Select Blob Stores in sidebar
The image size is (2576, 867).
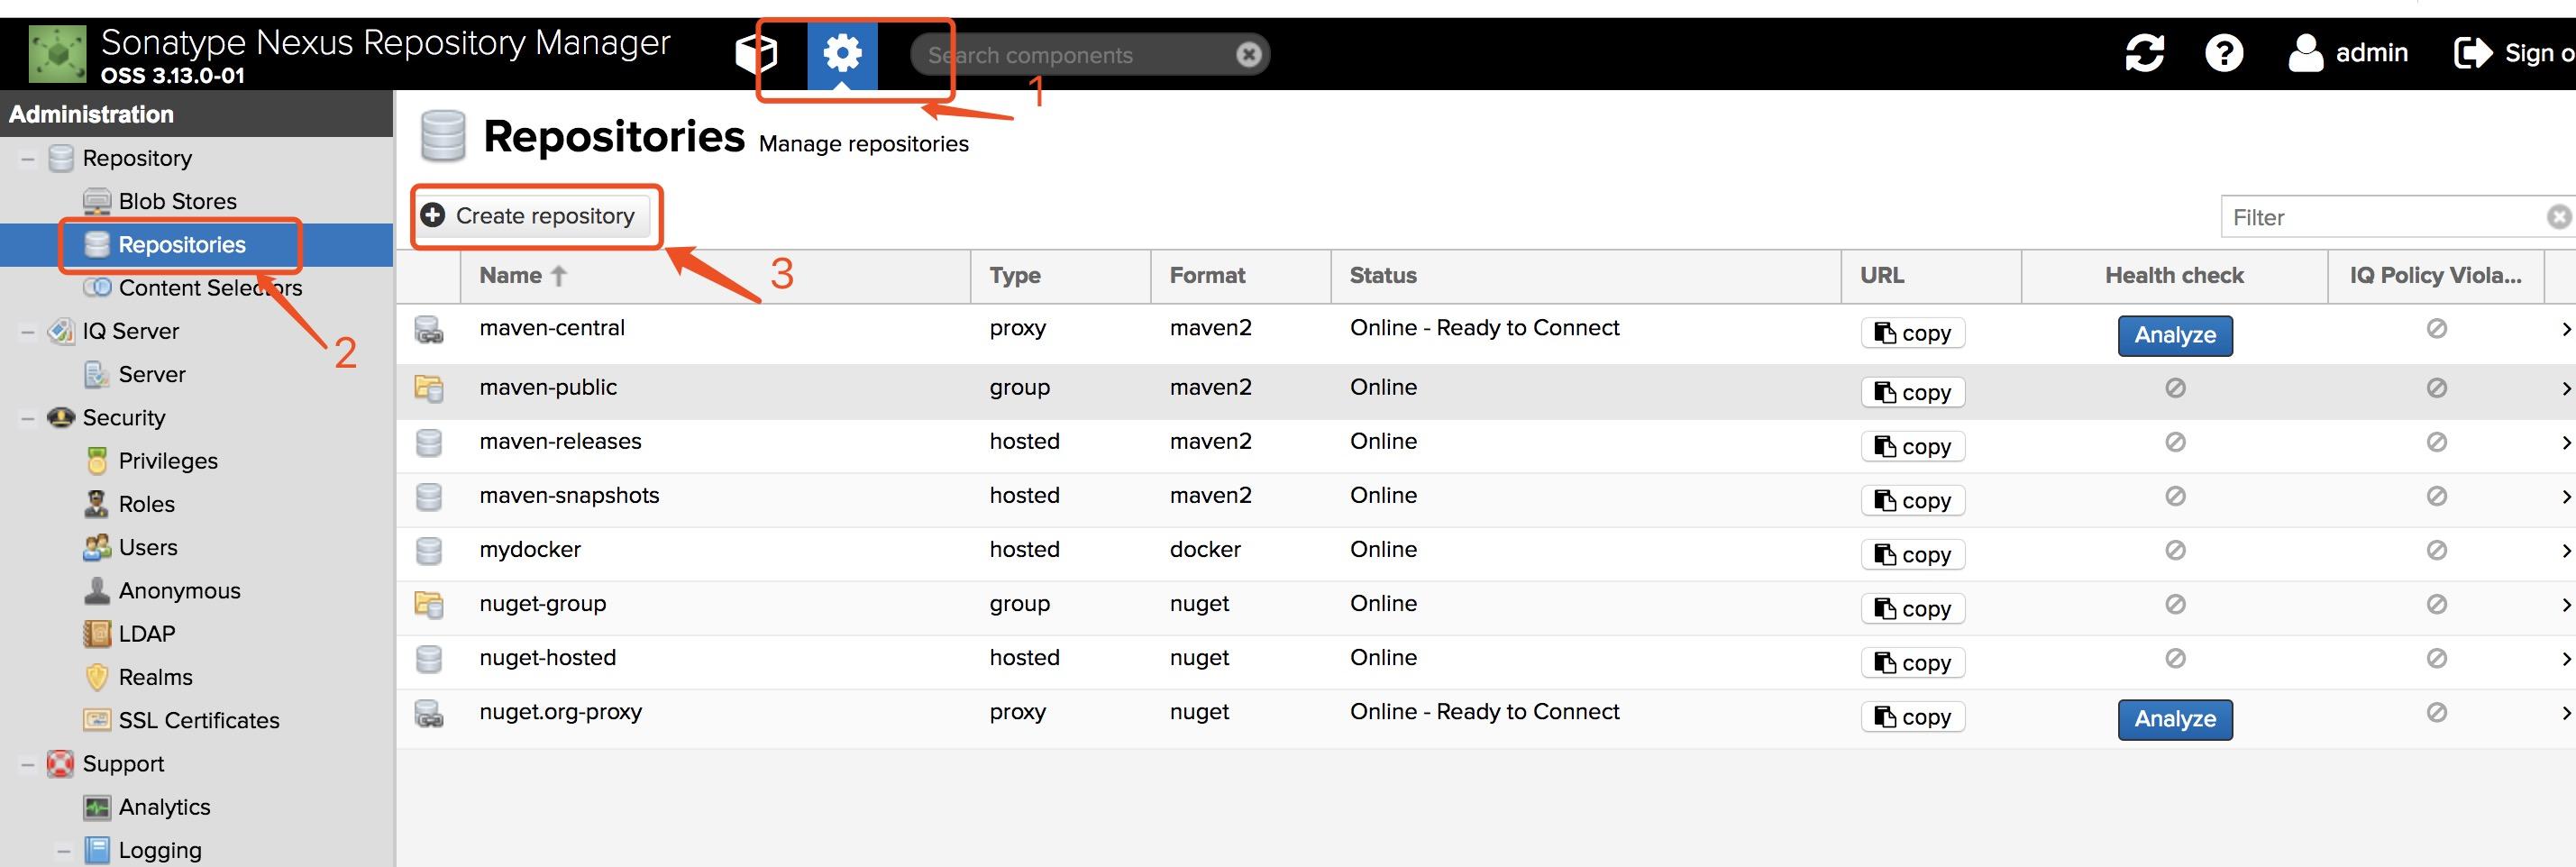point(177,201)
